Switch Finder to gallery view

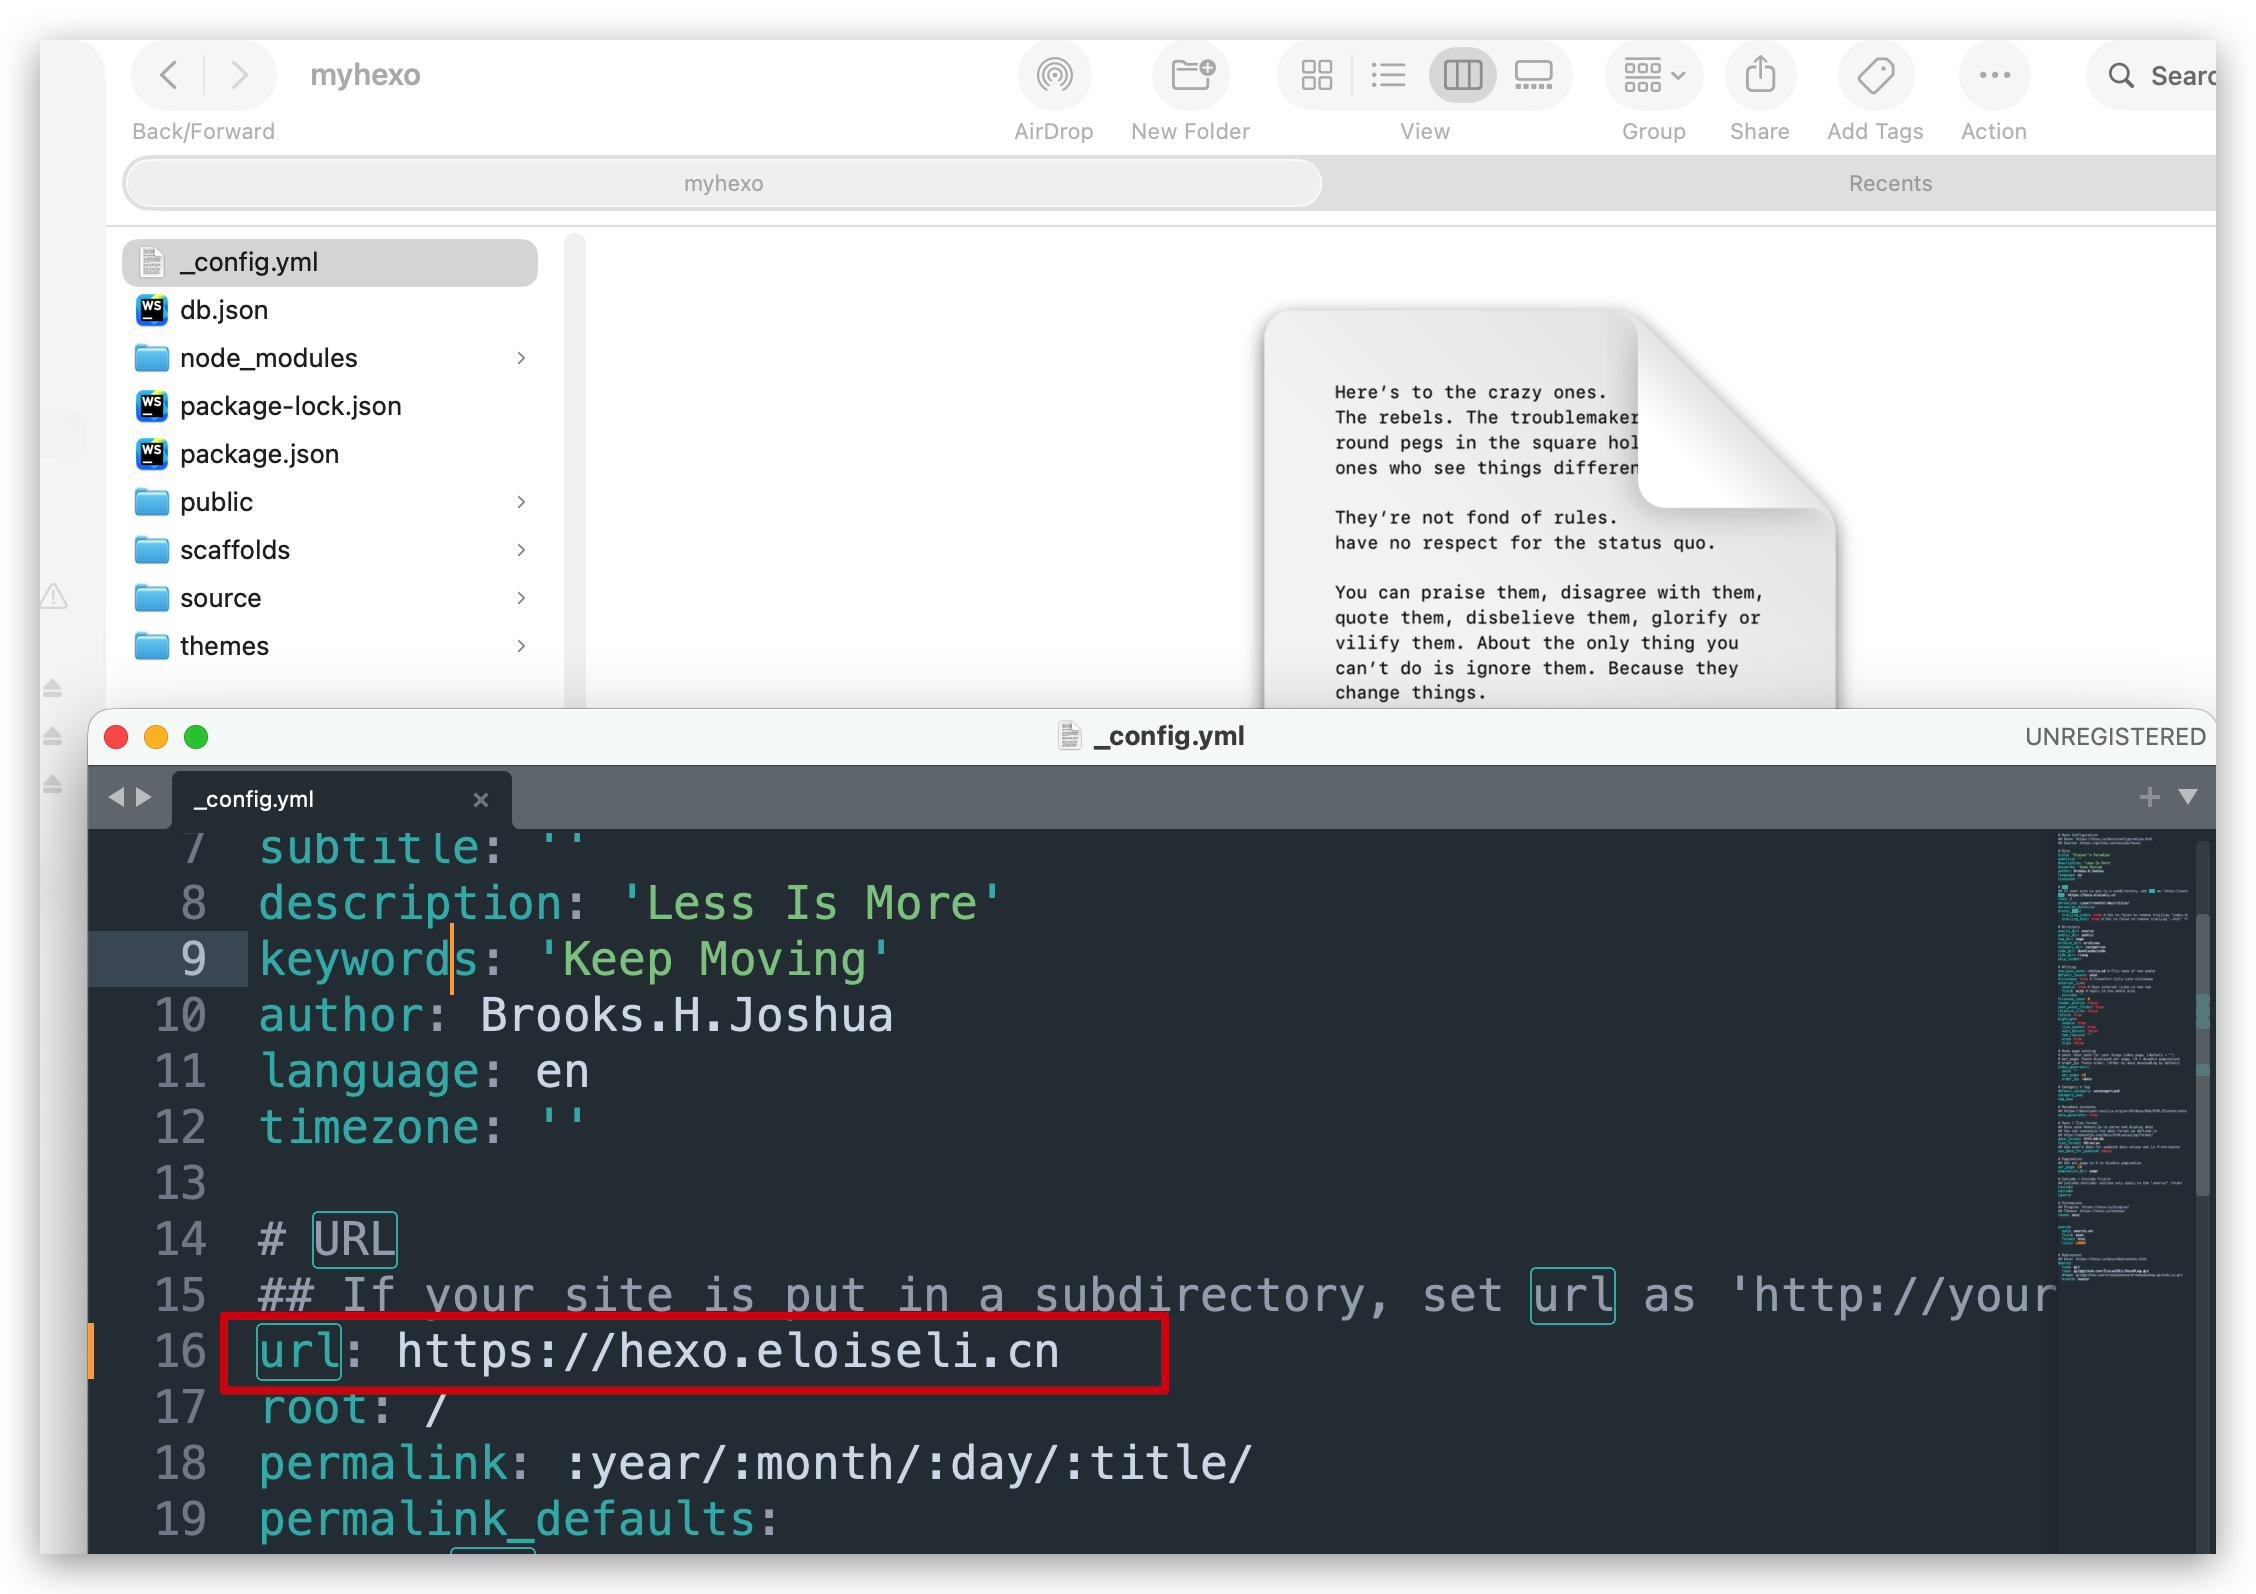1533,75
